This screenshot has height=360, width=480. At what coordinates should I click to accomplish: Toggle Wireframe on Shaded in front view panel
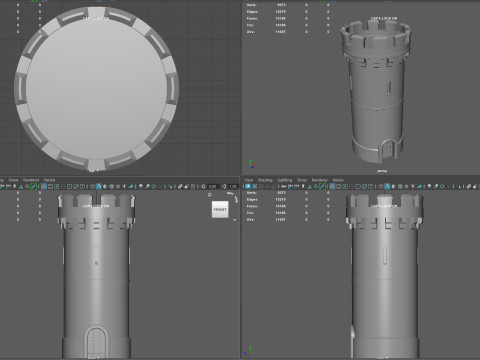tap(111, 186)
